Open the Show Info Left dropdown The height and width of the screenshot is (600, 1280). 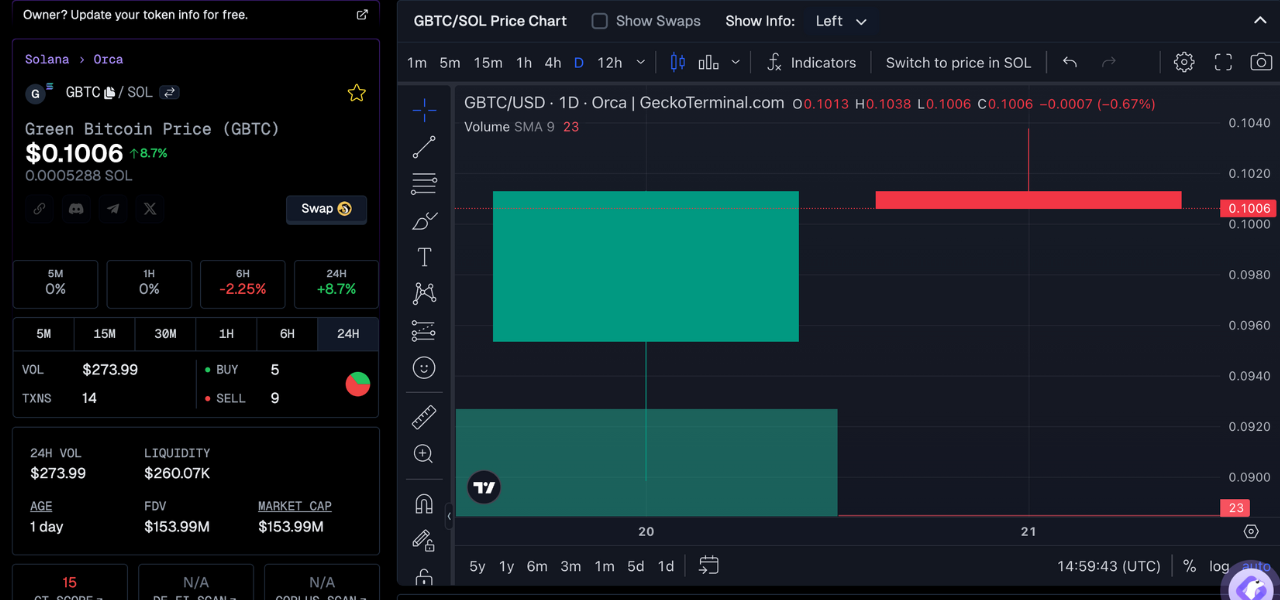coord(840,21)
